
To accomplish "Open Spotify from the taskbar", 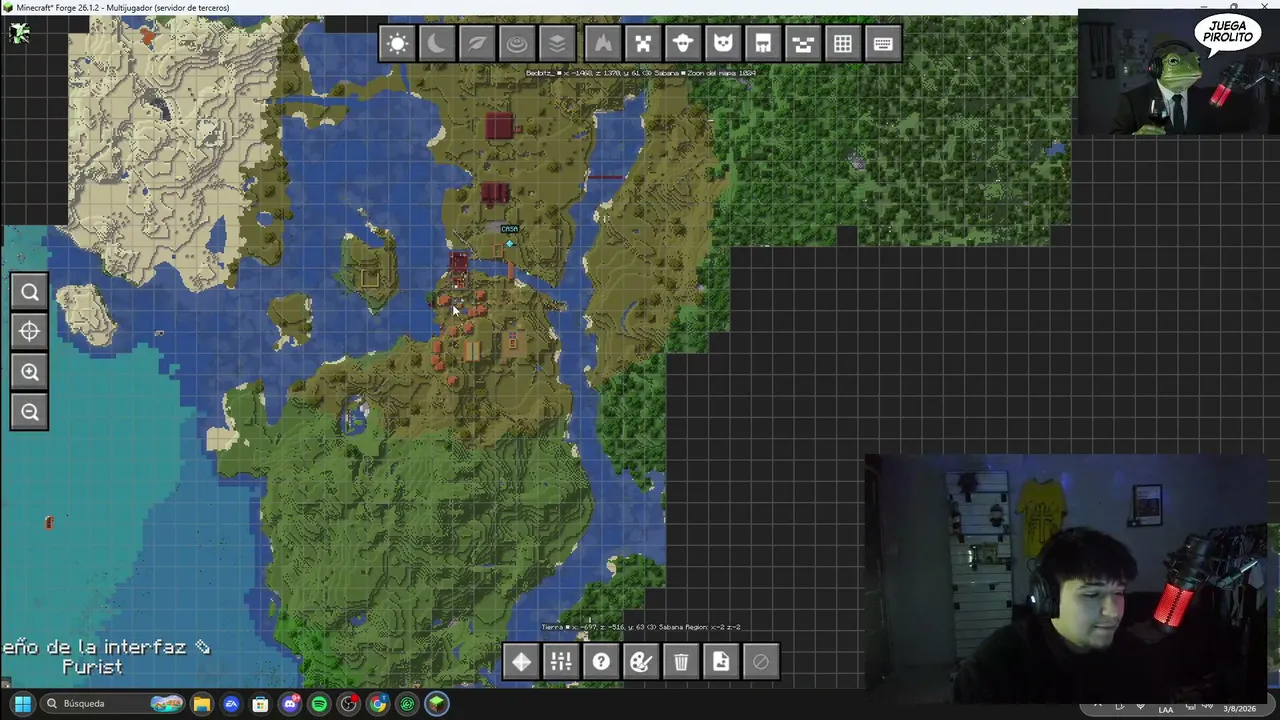I will click(319, 704).
